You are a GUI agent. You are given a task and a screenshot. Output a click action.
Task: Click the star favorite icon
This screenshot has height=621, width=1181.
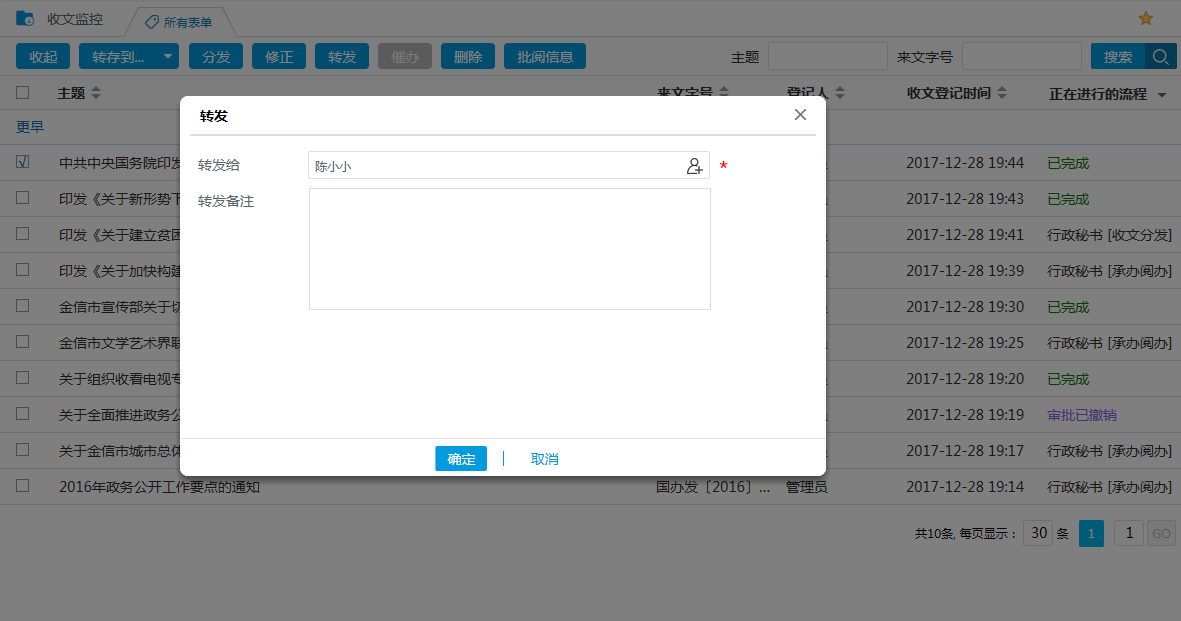coord(1146,19)
